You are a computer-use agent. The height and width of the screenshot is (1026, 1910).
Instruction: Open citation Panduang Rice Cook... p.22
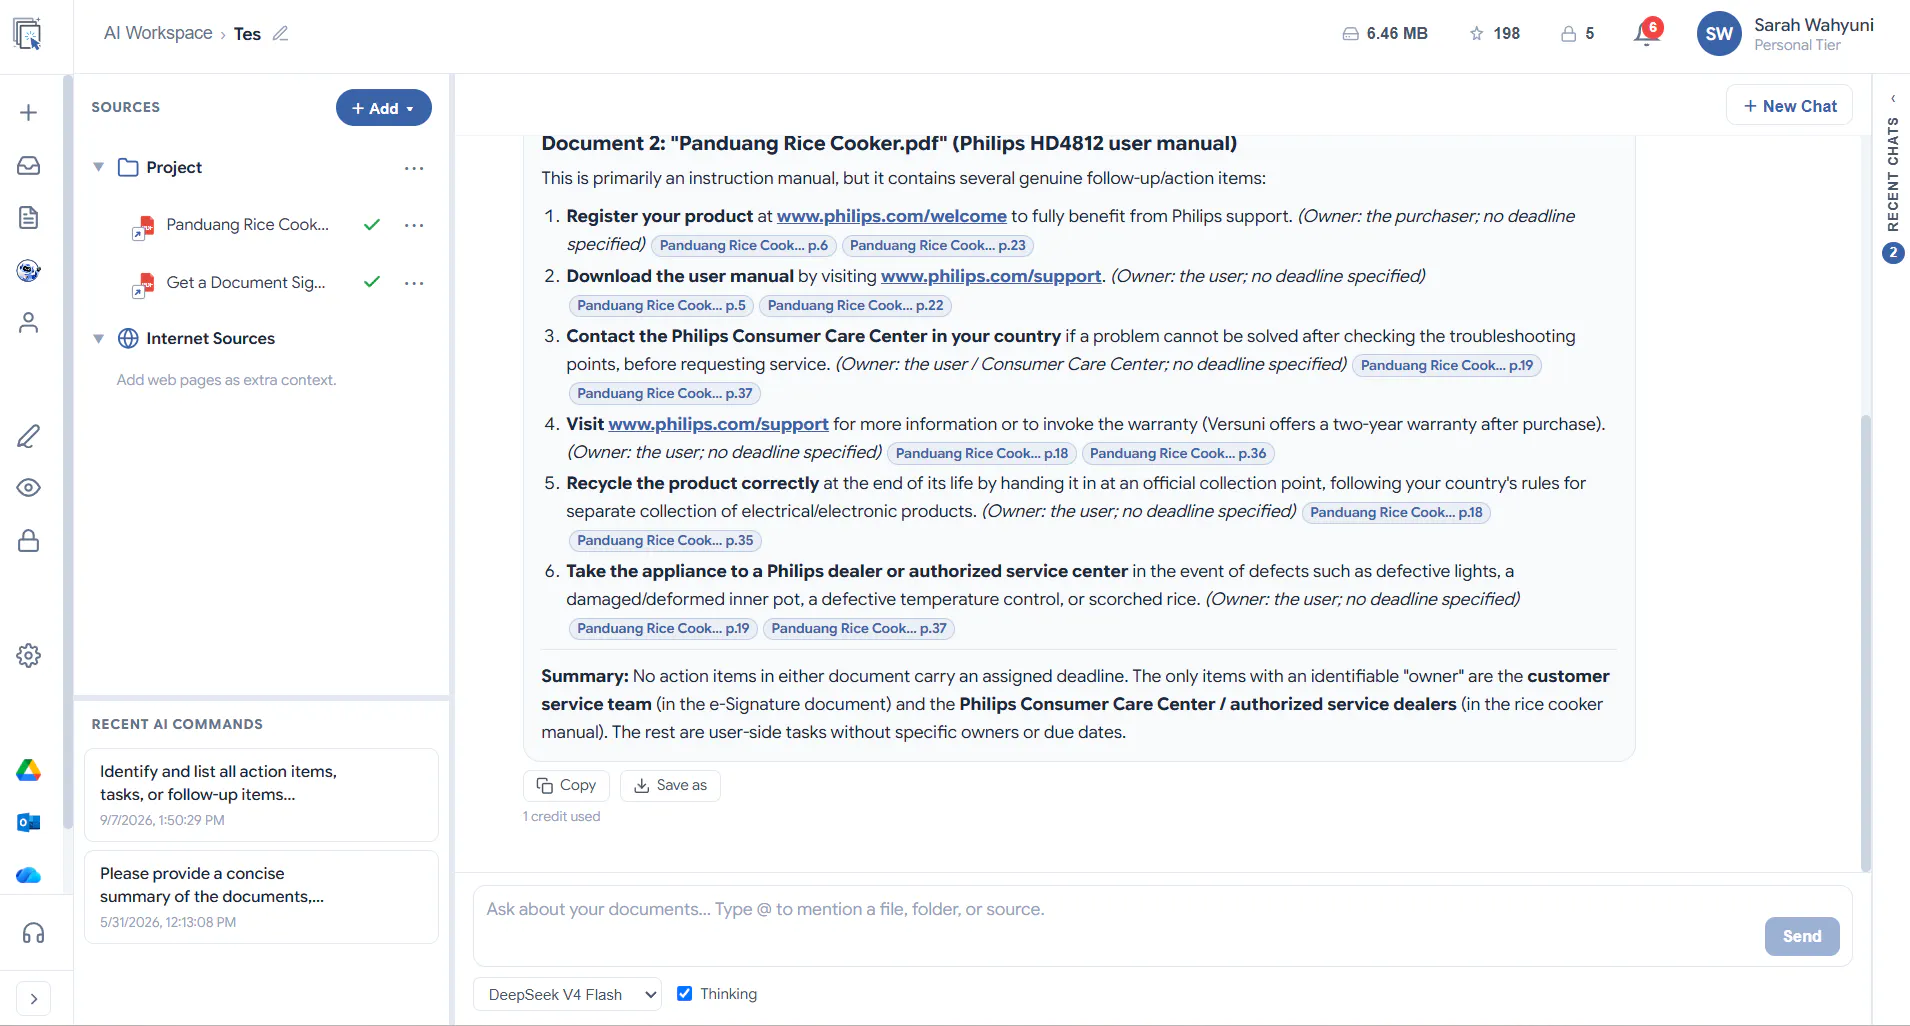pyautogui.click(x=855, y=305)
